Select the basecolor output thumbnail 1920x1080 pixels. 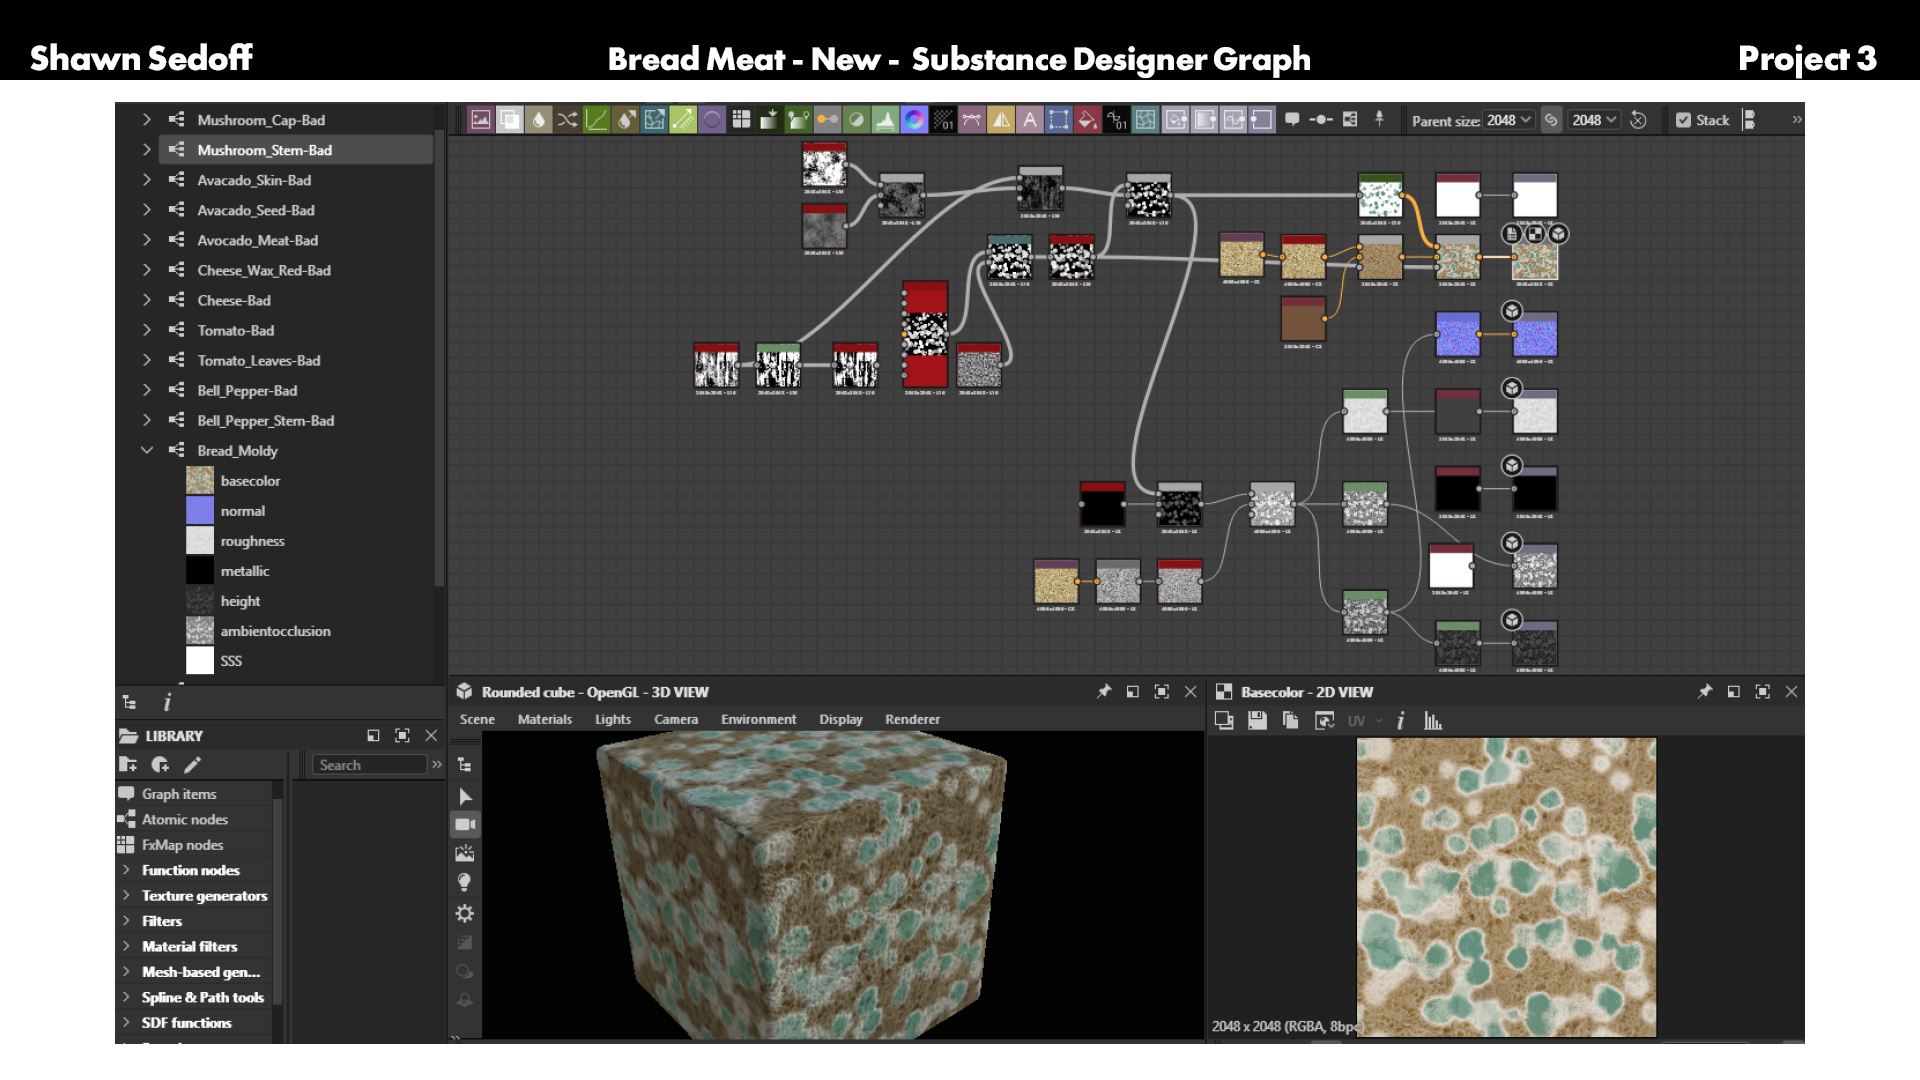click(200, 481)
